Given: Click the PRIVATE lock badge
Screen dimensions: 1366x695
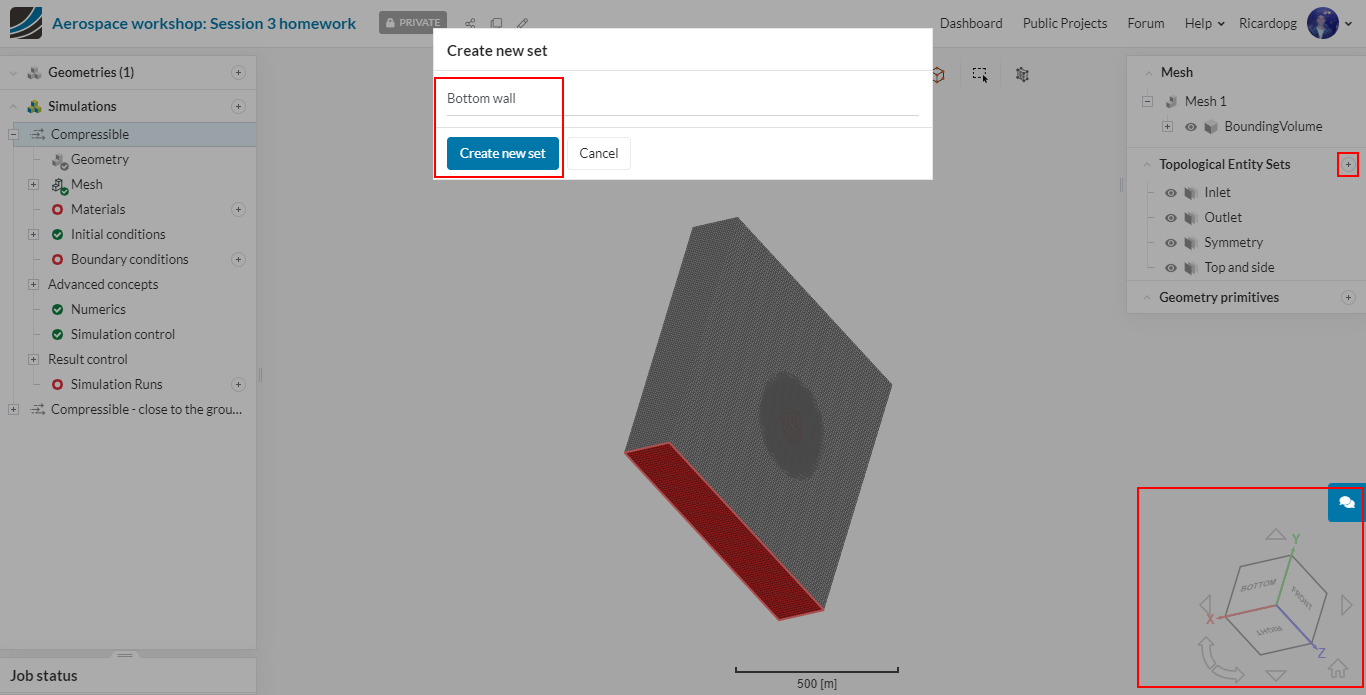Looking at the screenshot, I should [413, 22].
